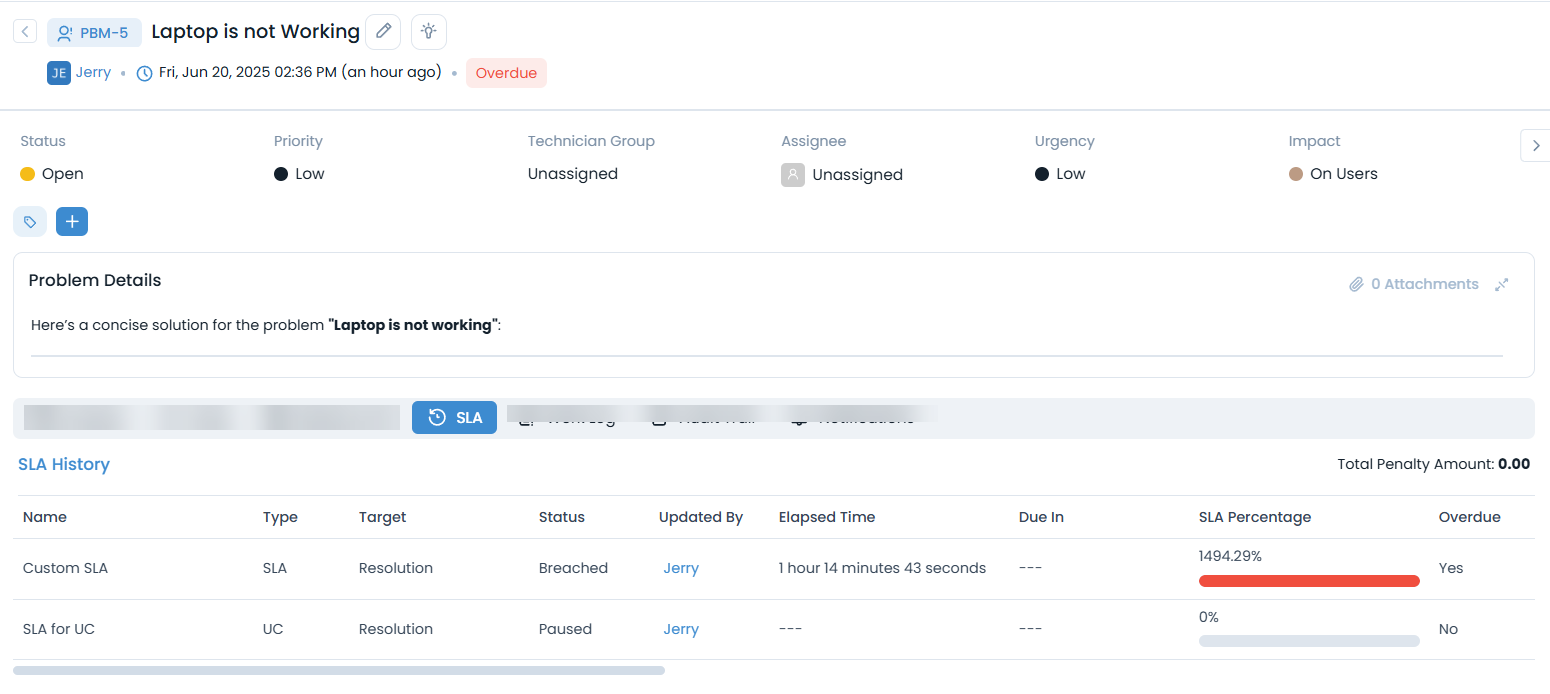Screen dimensions: 1550x694
Task: Select the SLA tab
Action: click(454, 418)
